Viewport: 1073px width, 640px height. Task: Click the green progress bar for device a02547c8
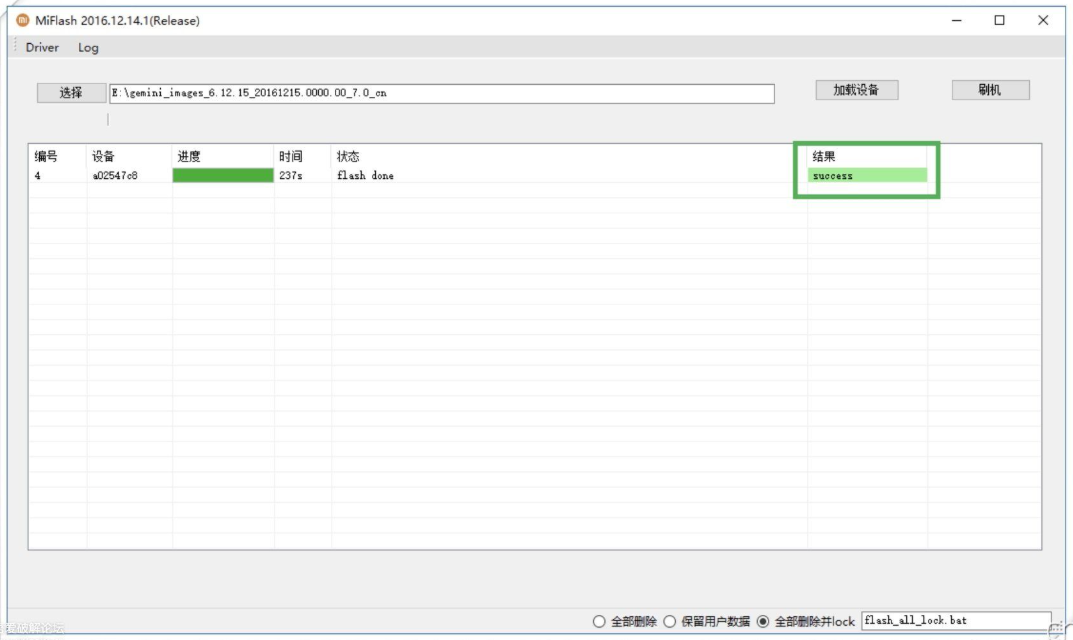click(x=223, y=176)
